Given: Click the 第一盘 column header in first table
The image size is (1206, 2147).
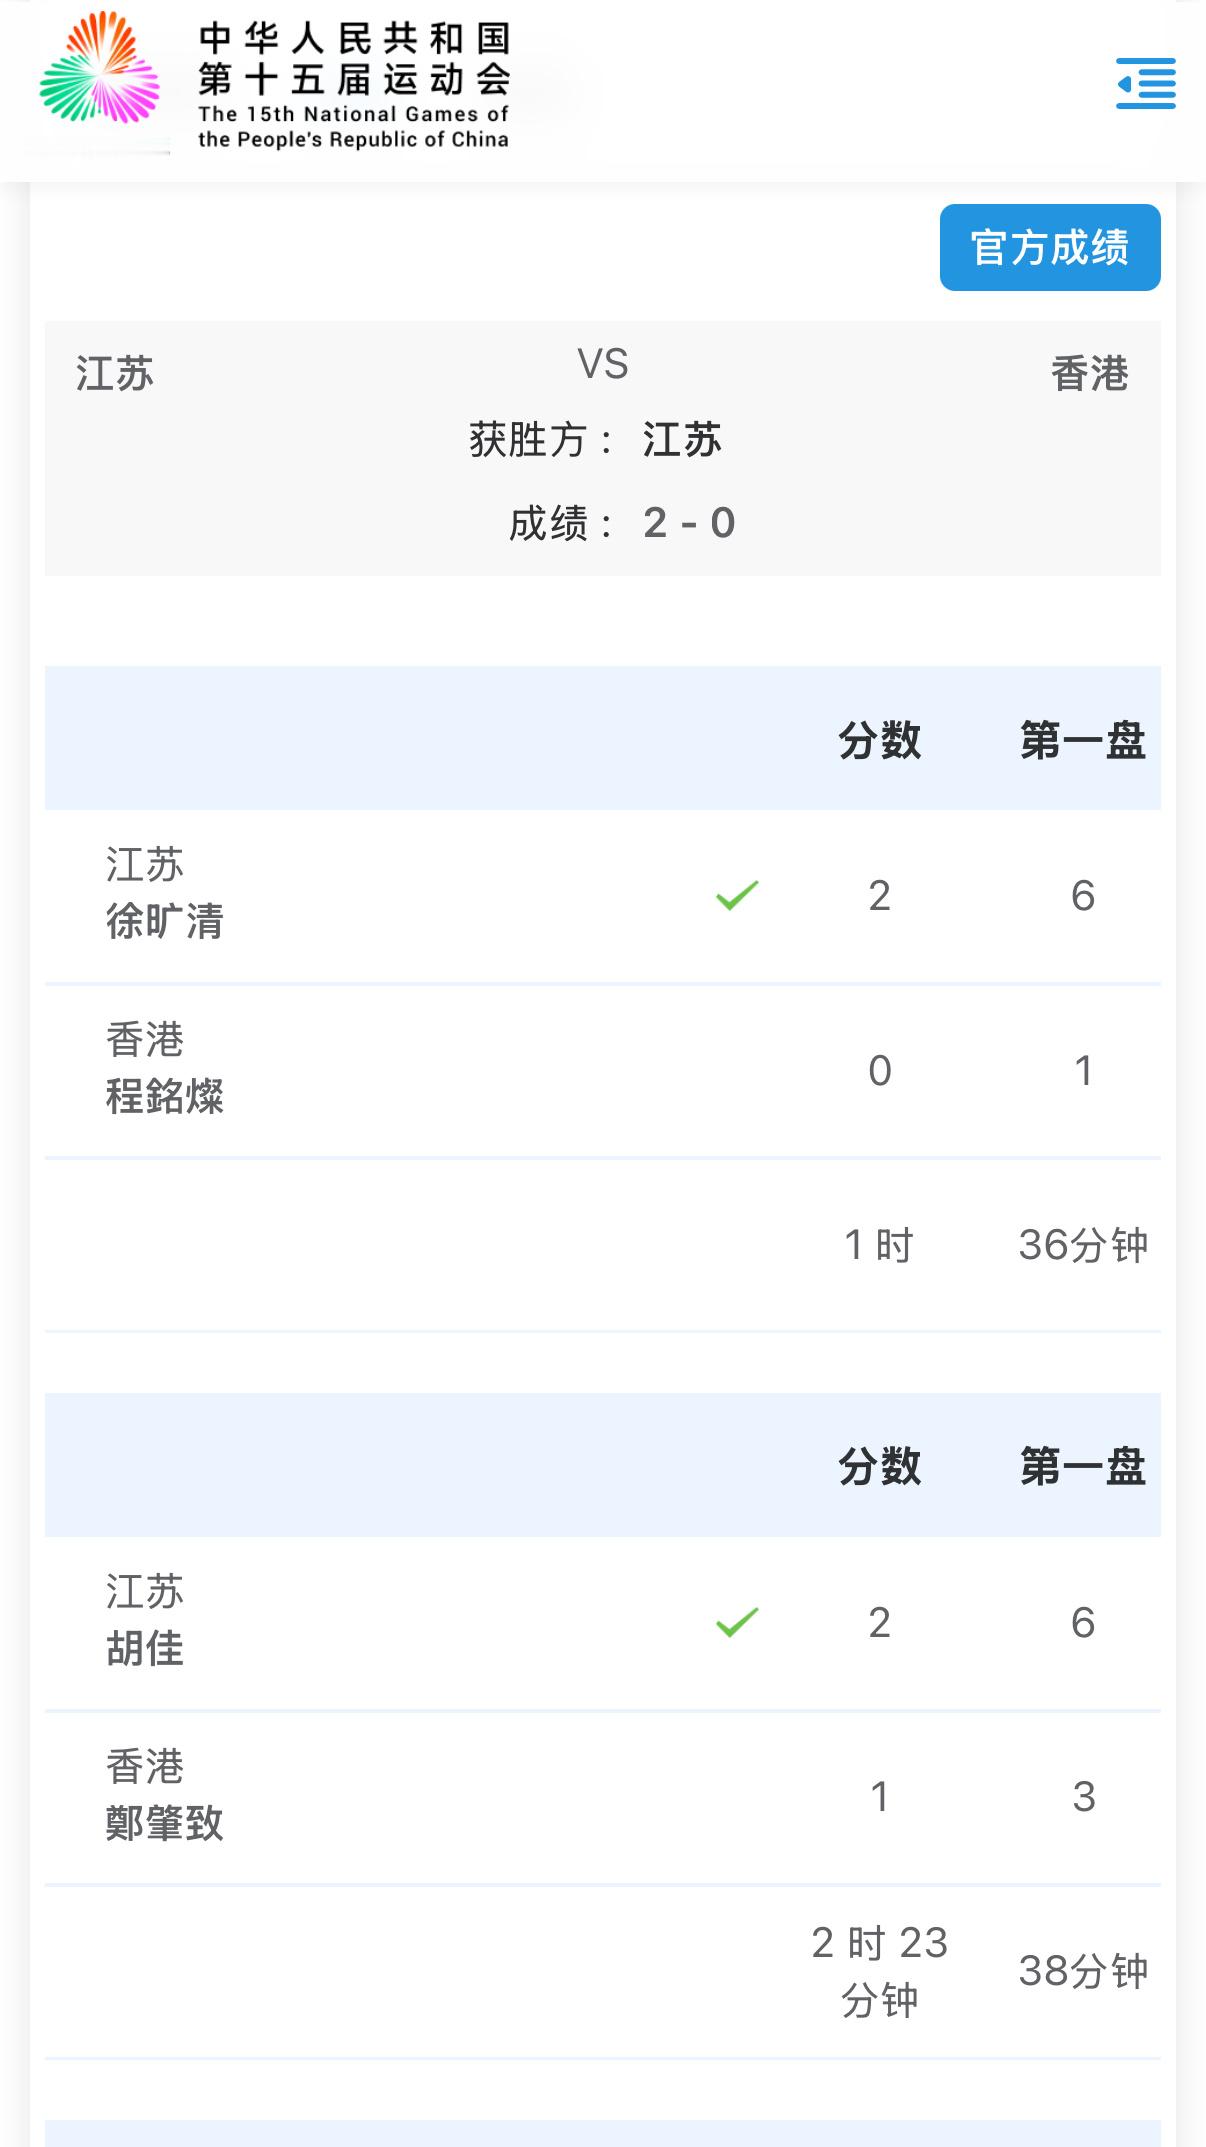Looking at the screenshot, I should (x=1083, y=741).
